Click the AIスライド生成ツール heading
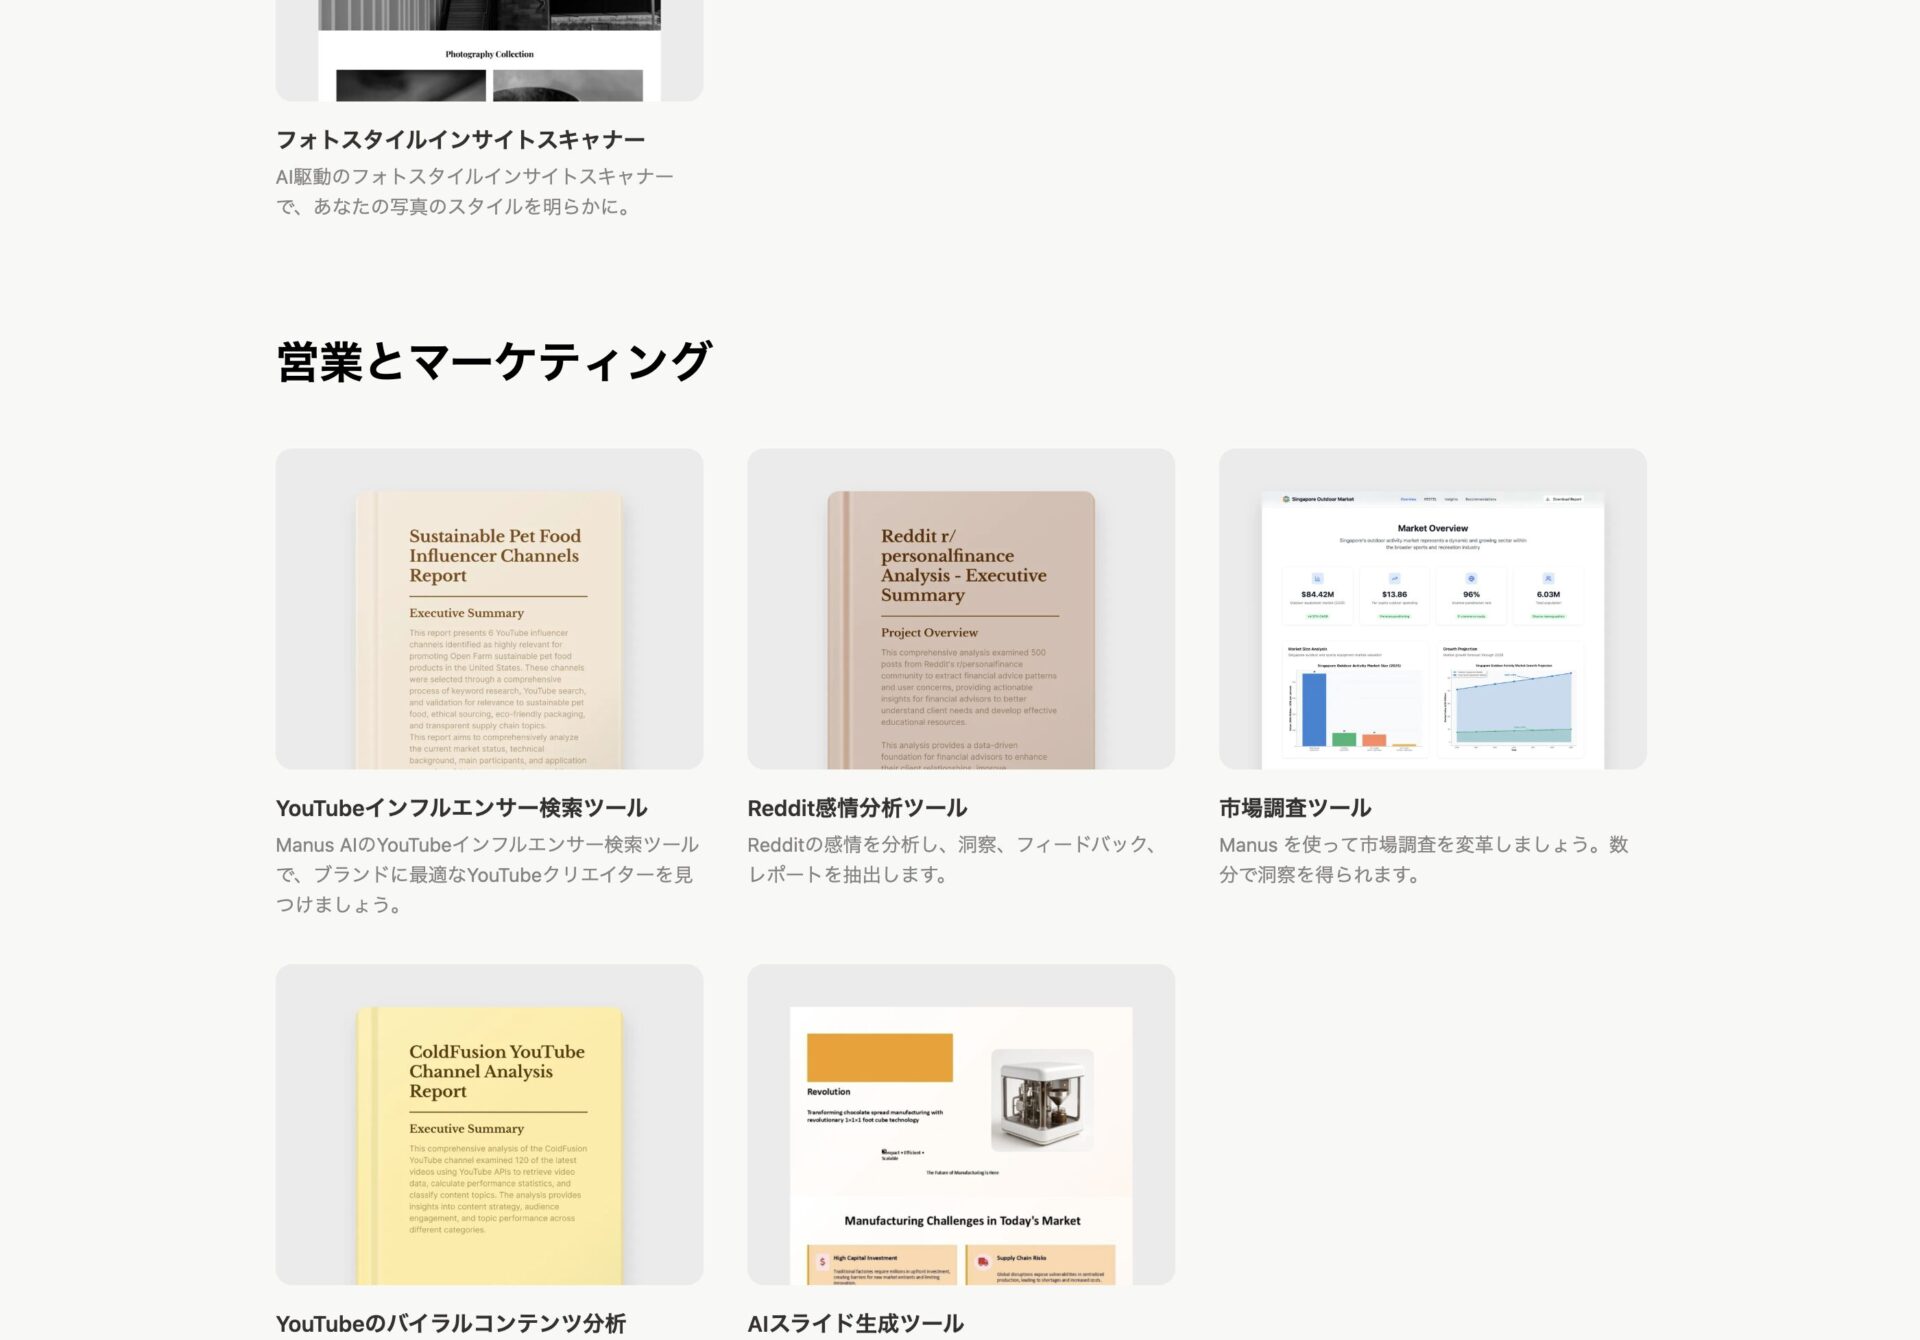The height and width of the screenshot is (1340, 1920). 855,1322
